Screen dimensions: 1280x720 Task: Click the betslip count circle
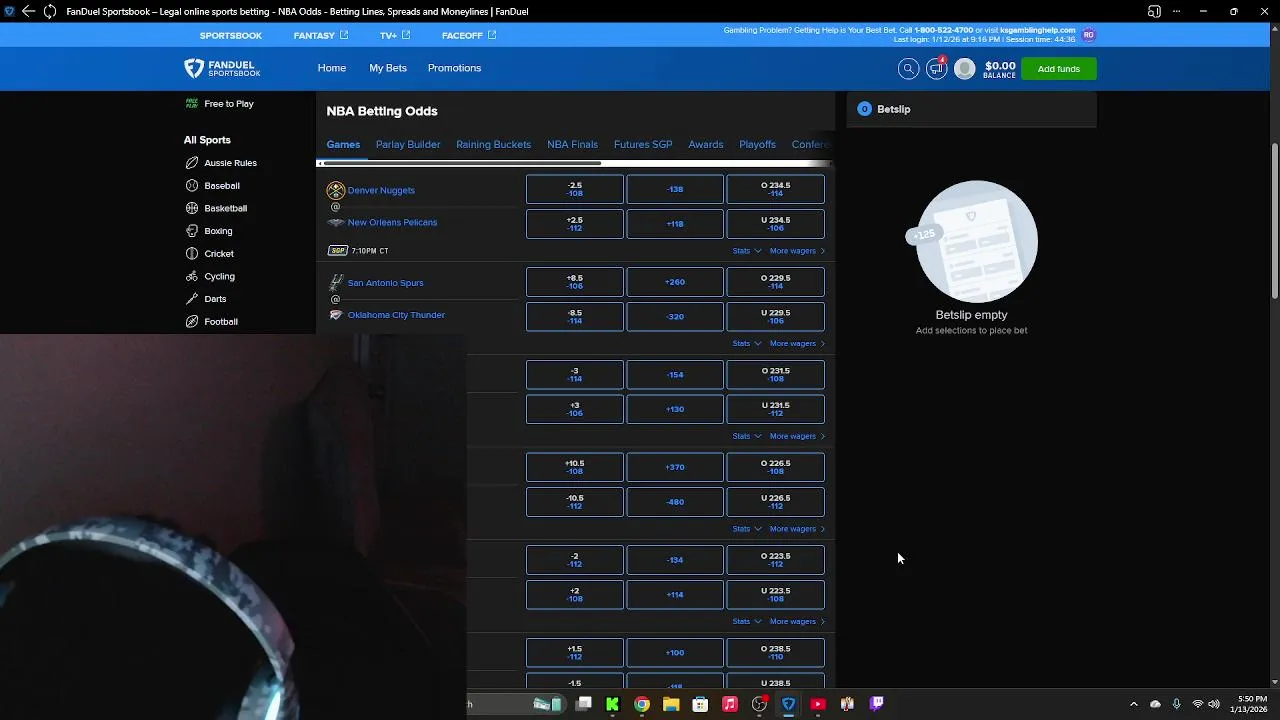click(864, 109)
